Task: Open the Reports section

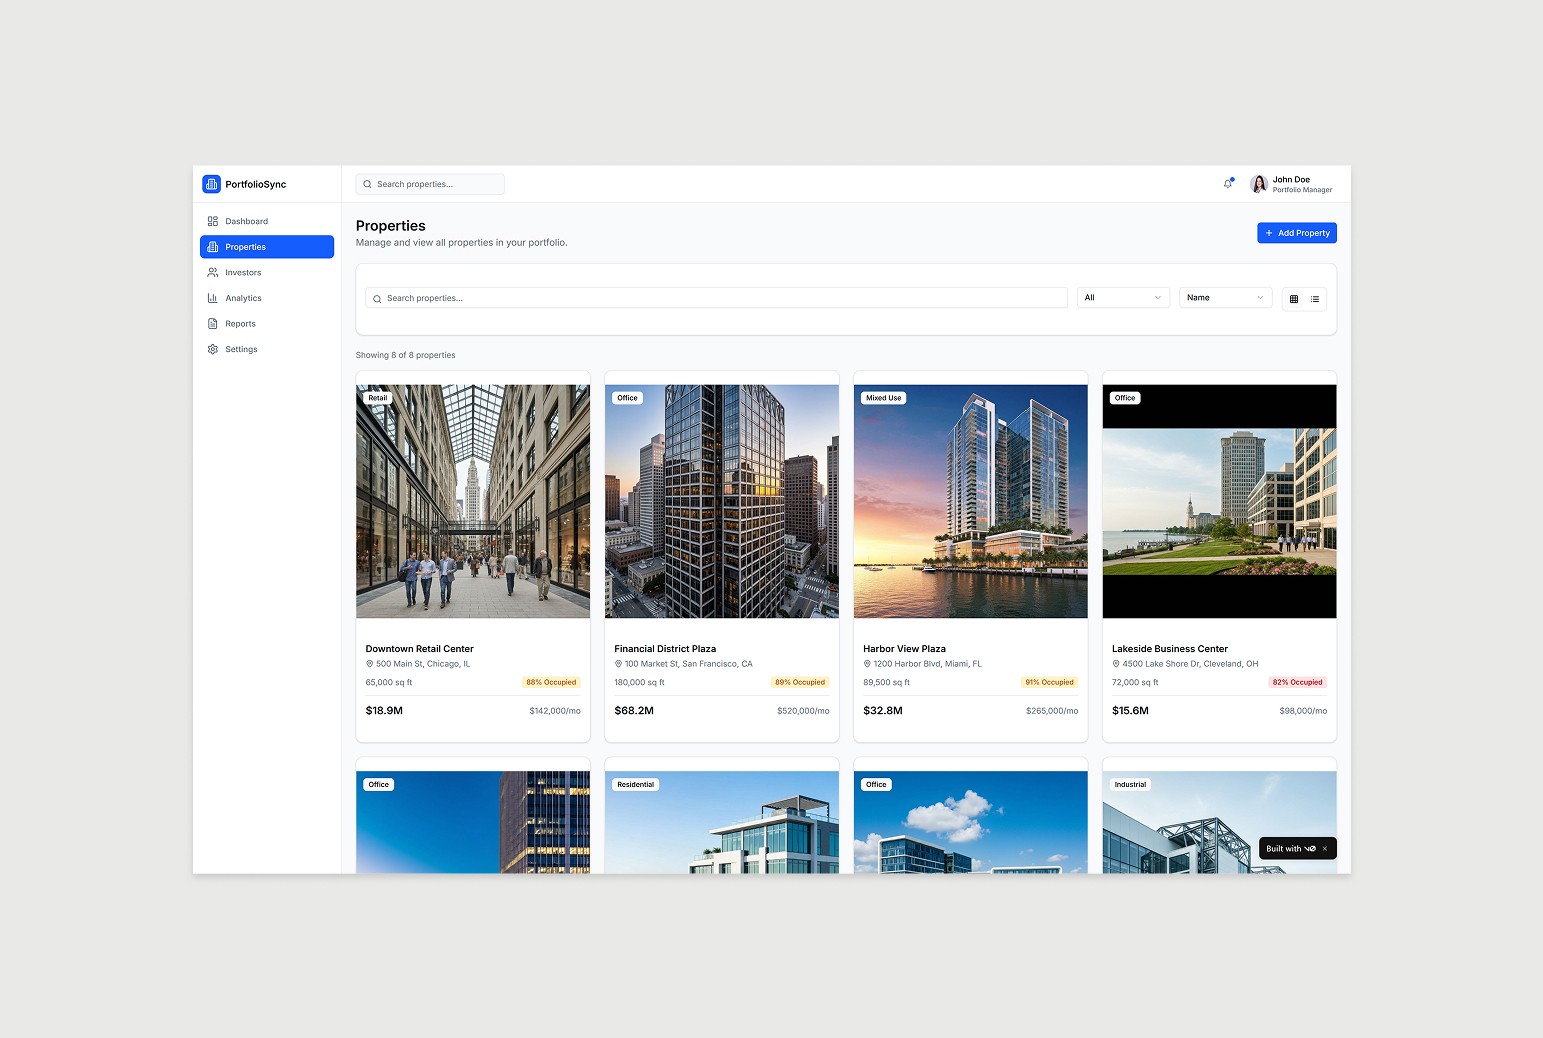Action: pyautogui.click(x=239, y=323)
